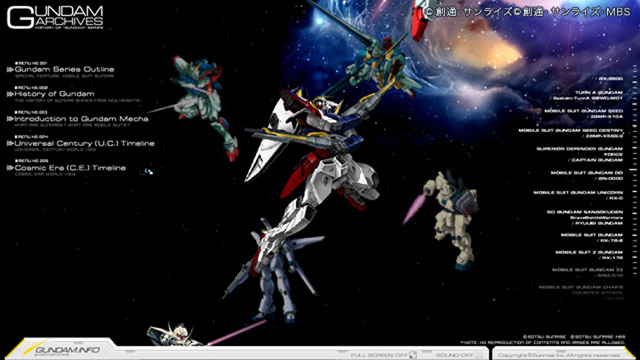Select the white Gundam model at bottom center
Screen dimensions: 640x360
coord(273,269)
